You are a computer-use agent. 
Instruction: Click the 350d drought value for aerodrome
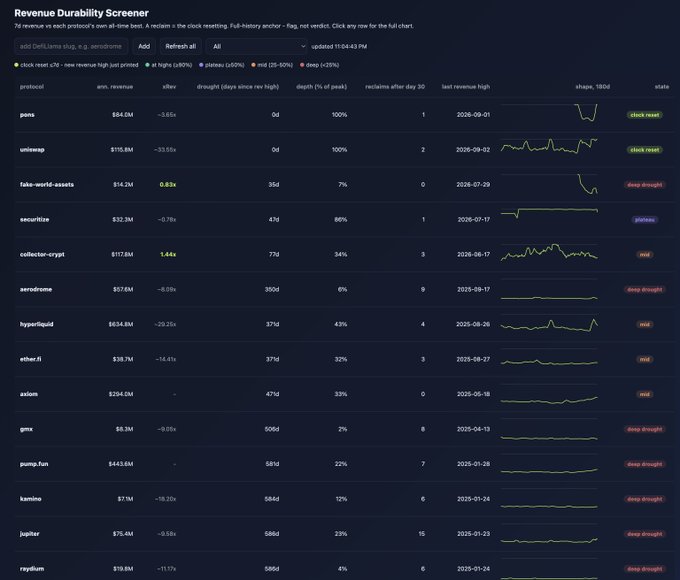[x=272, y=289]
